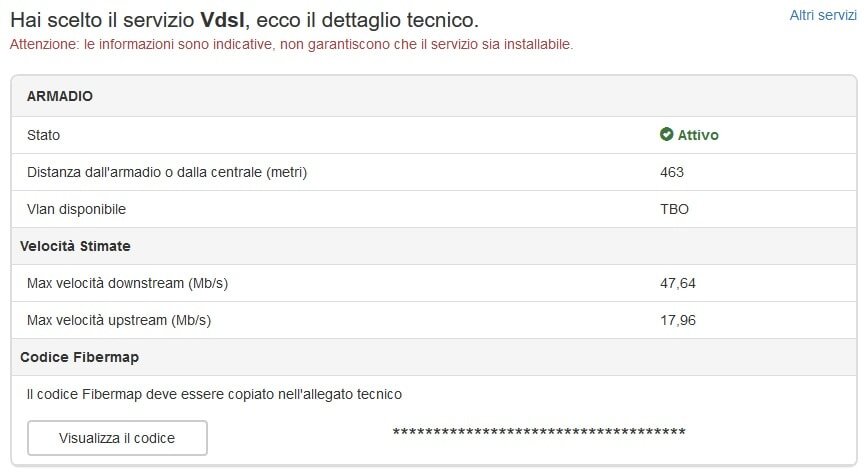Click the Velocità Stimate section header
The image size is (867, 475).
(x=75, y=246)
